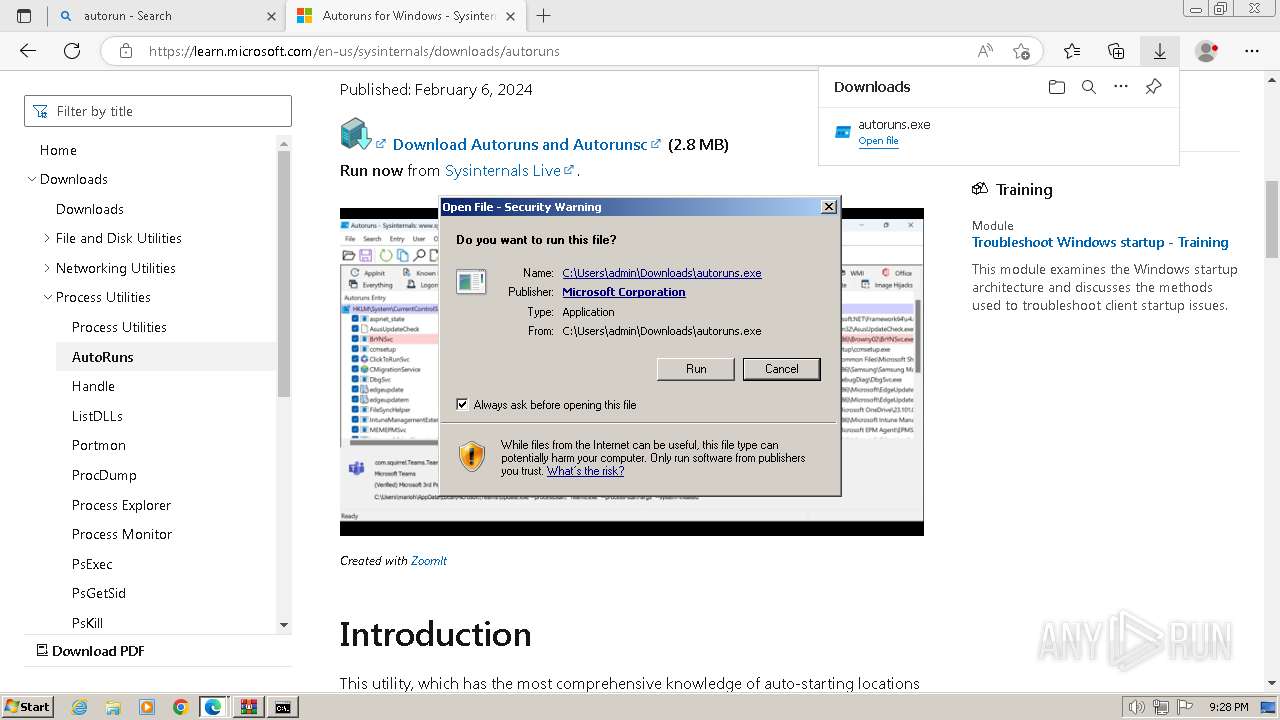Image resolution: width=1280 pixels, height=720 pixels.
Task: Open a new tab with plus icon
Action: click(x=544, y=16)
